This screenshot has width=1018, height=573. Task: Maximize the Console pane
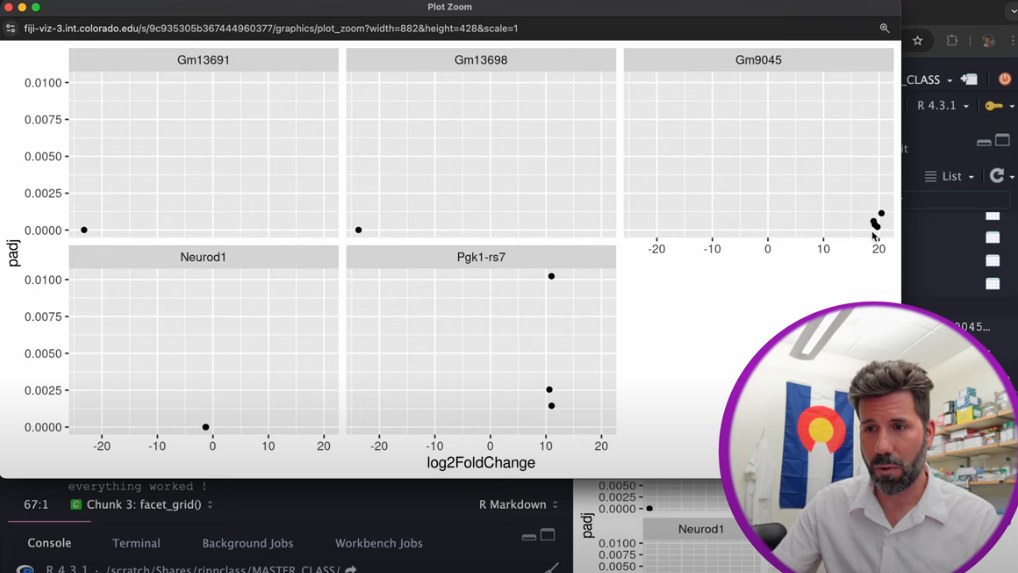coord(548,535)
